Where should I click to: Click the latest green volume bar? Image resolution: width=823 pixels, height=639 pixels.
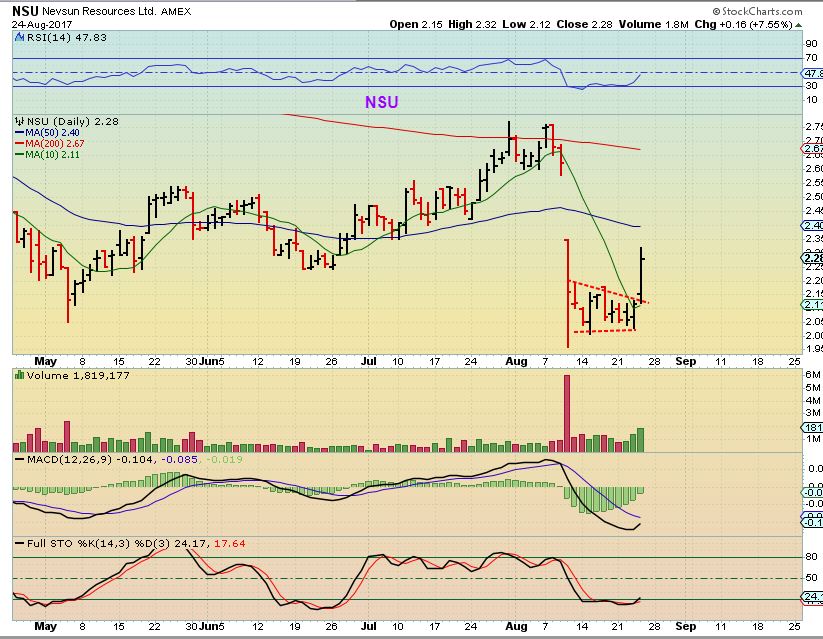(640, 440)
